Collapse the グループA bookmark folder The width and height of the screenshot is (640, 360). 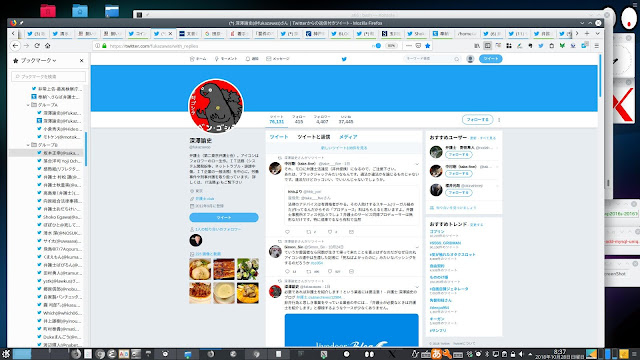[x=28, y=105]
